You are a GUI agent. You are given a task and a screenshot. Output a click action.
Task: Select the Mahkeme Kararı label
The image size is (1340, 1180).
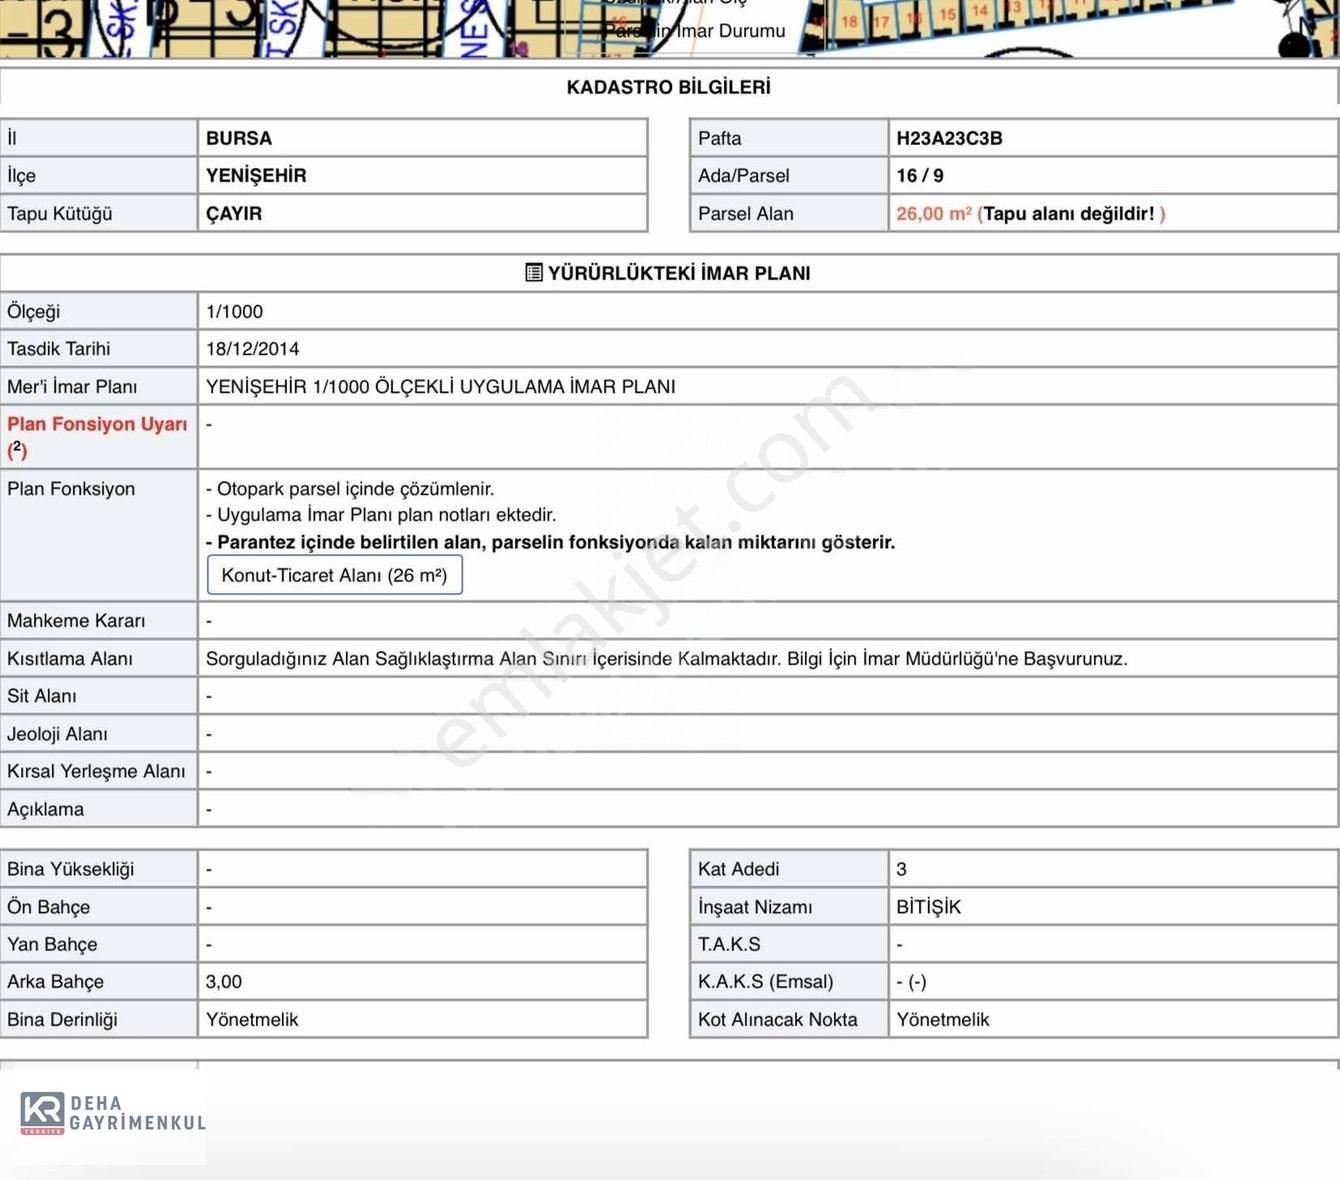pyautogui.click(x=76, y=621)
